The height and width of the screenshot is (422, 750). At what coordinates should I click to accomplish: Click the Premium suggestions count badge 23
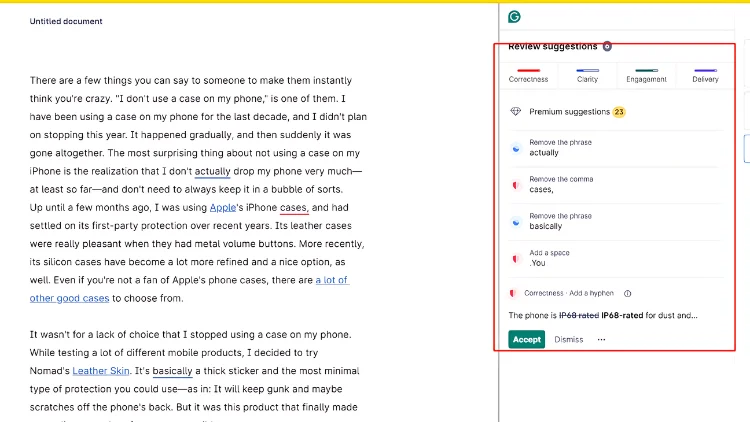tap(619, 112)
